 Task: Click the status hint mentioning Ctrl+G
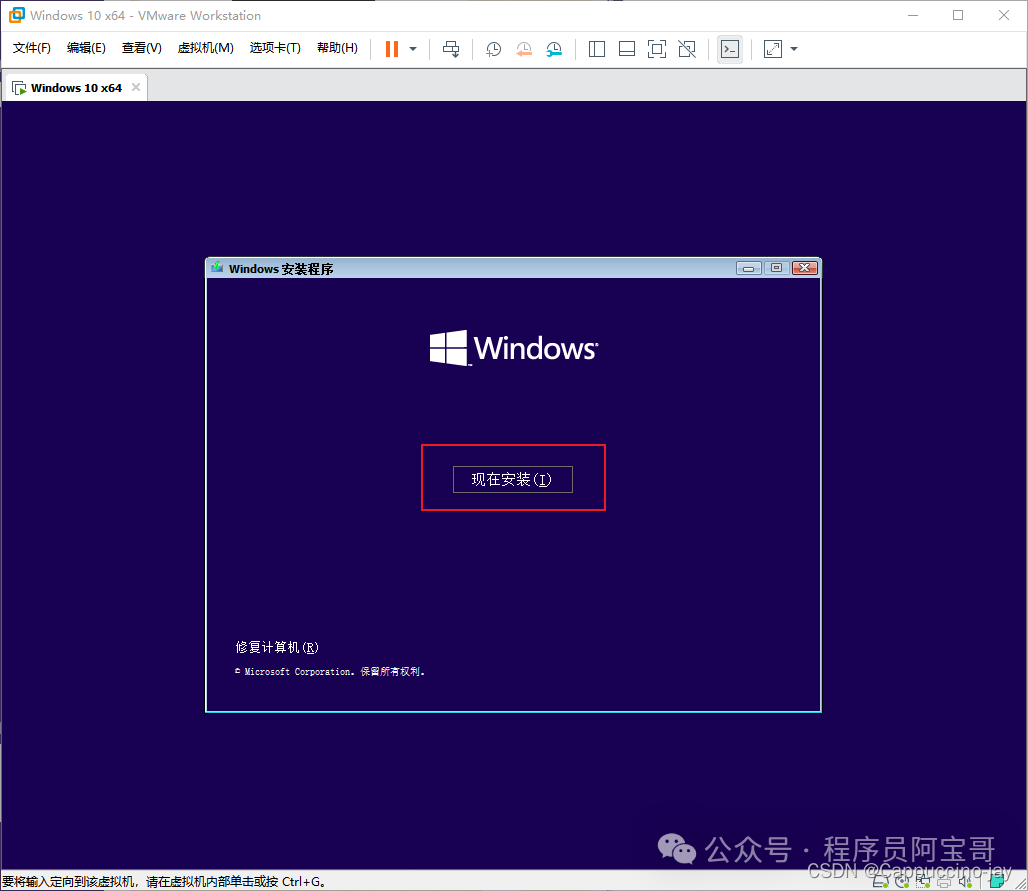click(x=164, y=881)
